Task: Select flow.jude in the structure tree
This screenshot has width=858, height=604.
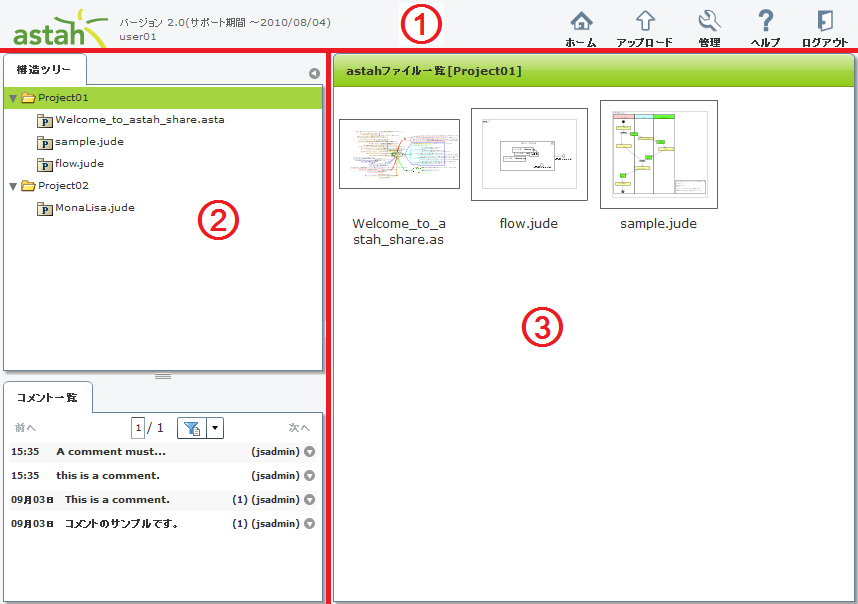Action: coord(79,164)
